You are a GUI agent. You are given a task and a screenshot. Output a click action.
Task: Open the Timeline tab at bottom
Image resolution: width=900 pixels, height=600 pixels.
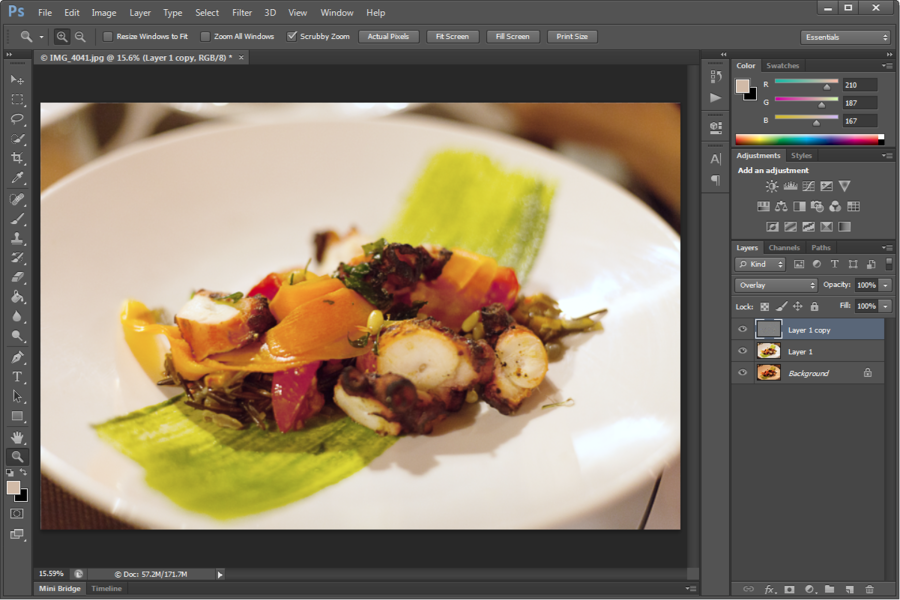(x=107, y=588)
